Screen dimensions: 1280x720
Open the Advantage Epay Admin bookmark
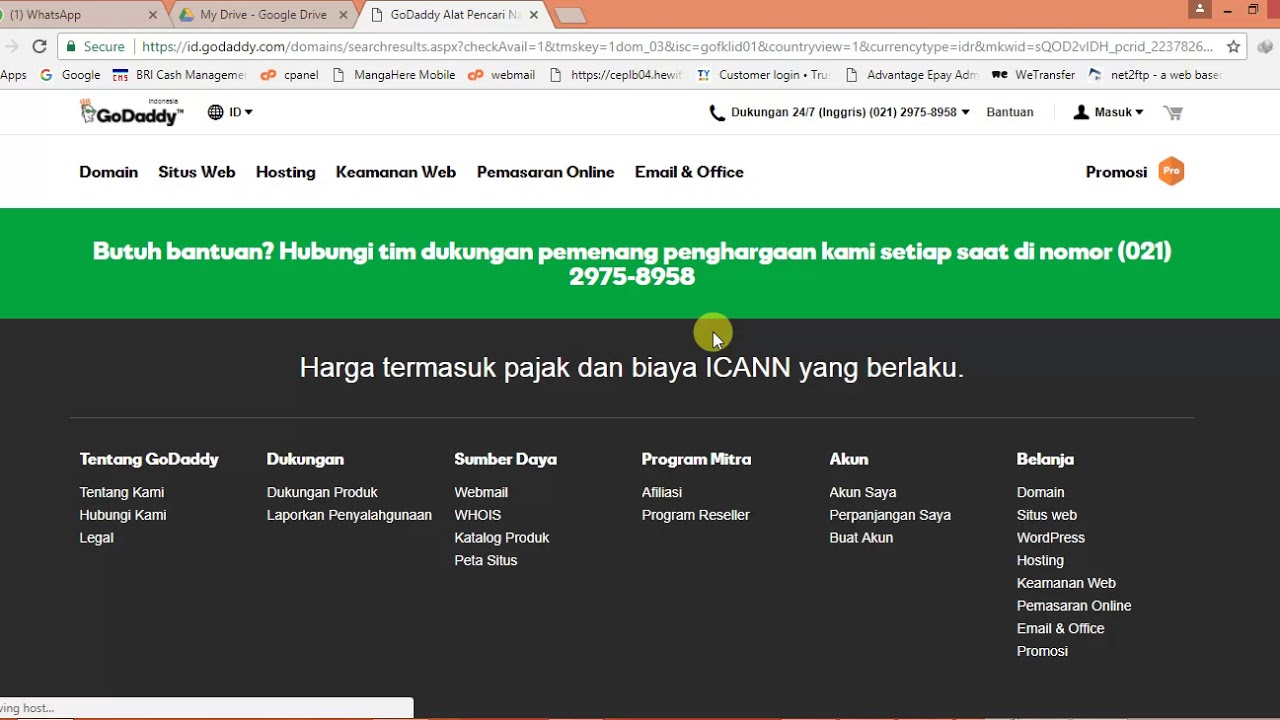[x=911, y=75]
